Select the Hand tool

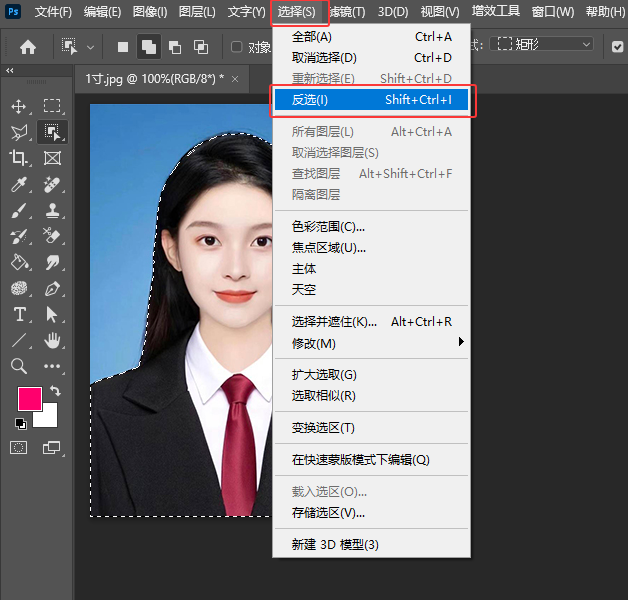click(x=52, y=340)
